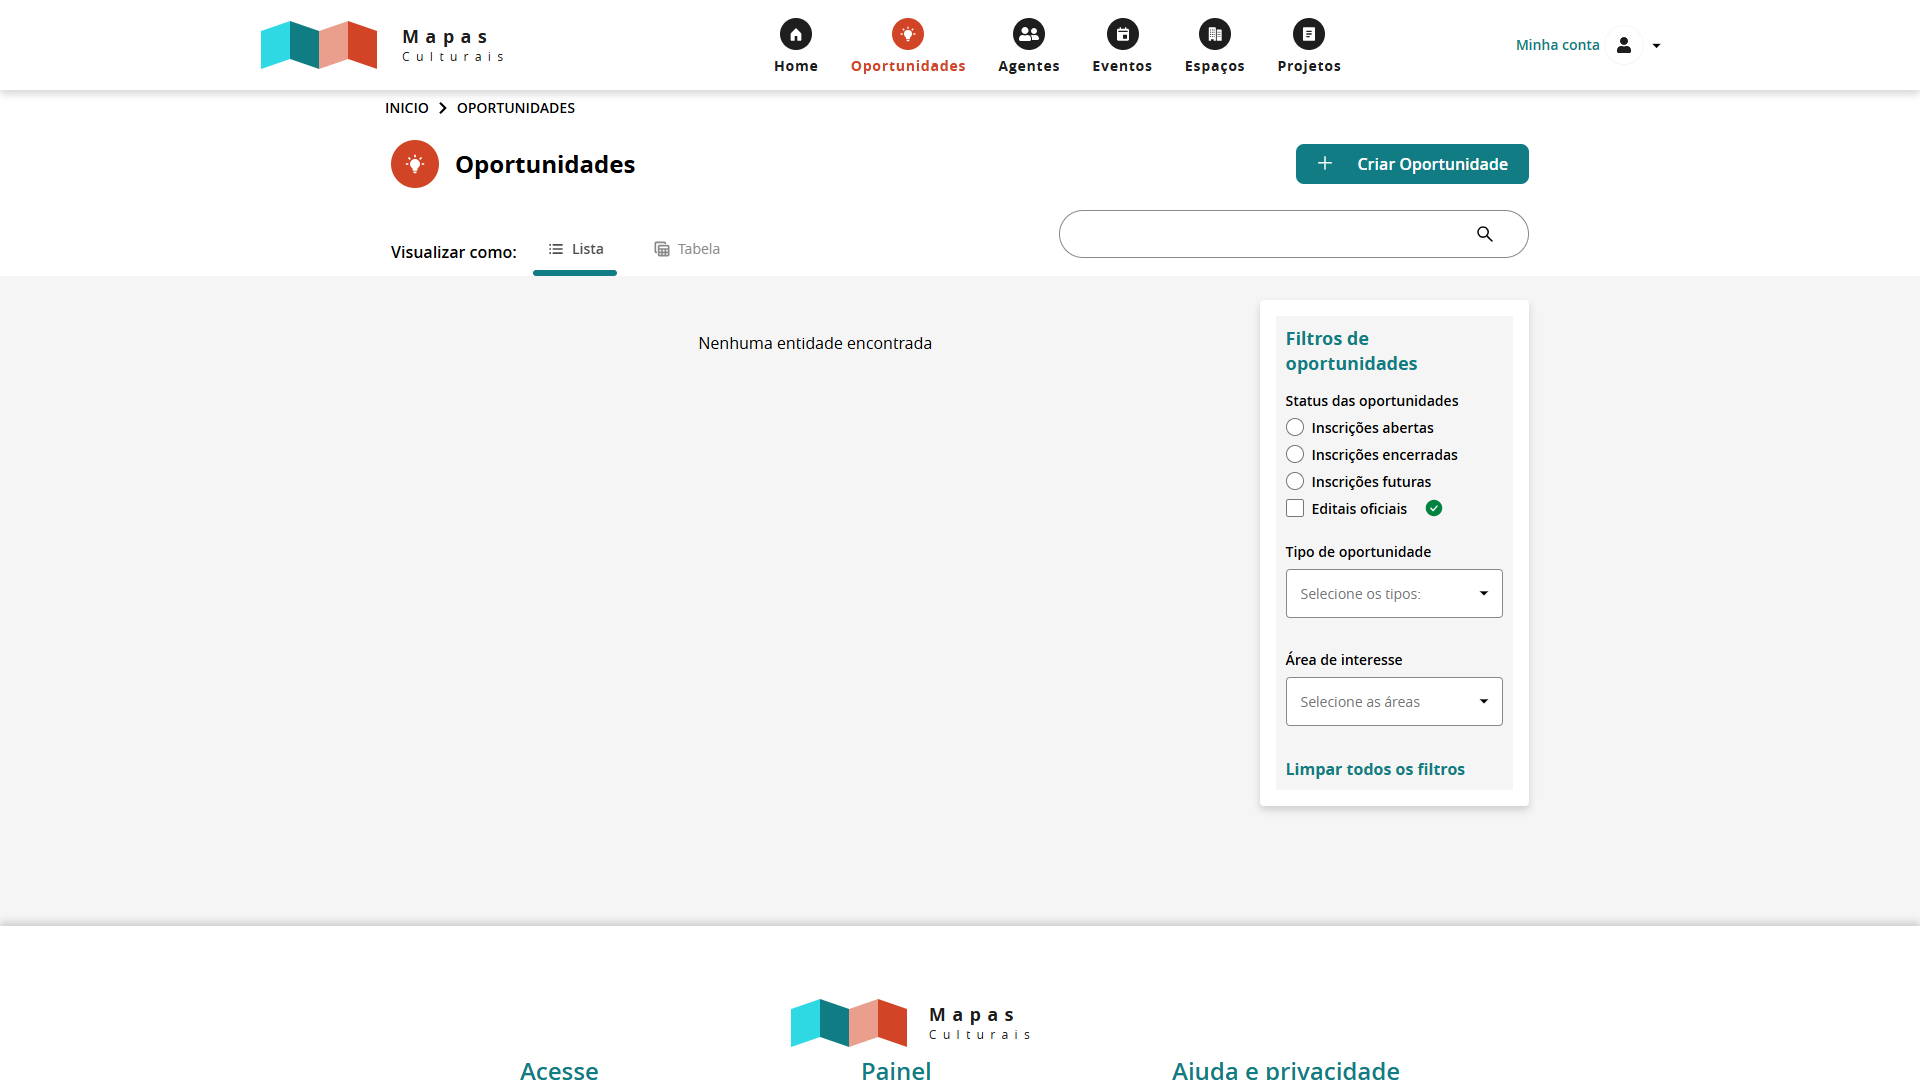Click the Projetos icon in the navbar
The height and width of the screenshot is (1080, 1920).
click(1308, 33)
